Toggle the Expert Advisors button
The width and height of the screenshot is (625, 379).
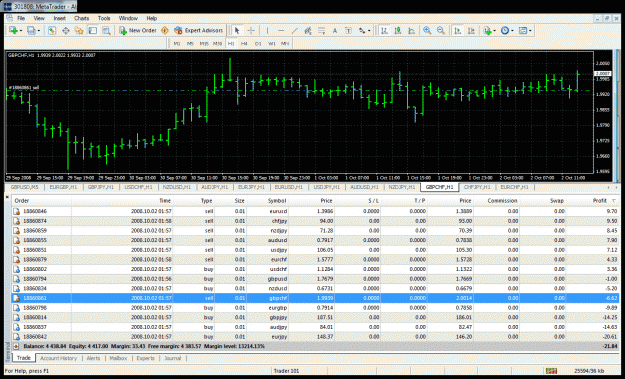[199, 30]
